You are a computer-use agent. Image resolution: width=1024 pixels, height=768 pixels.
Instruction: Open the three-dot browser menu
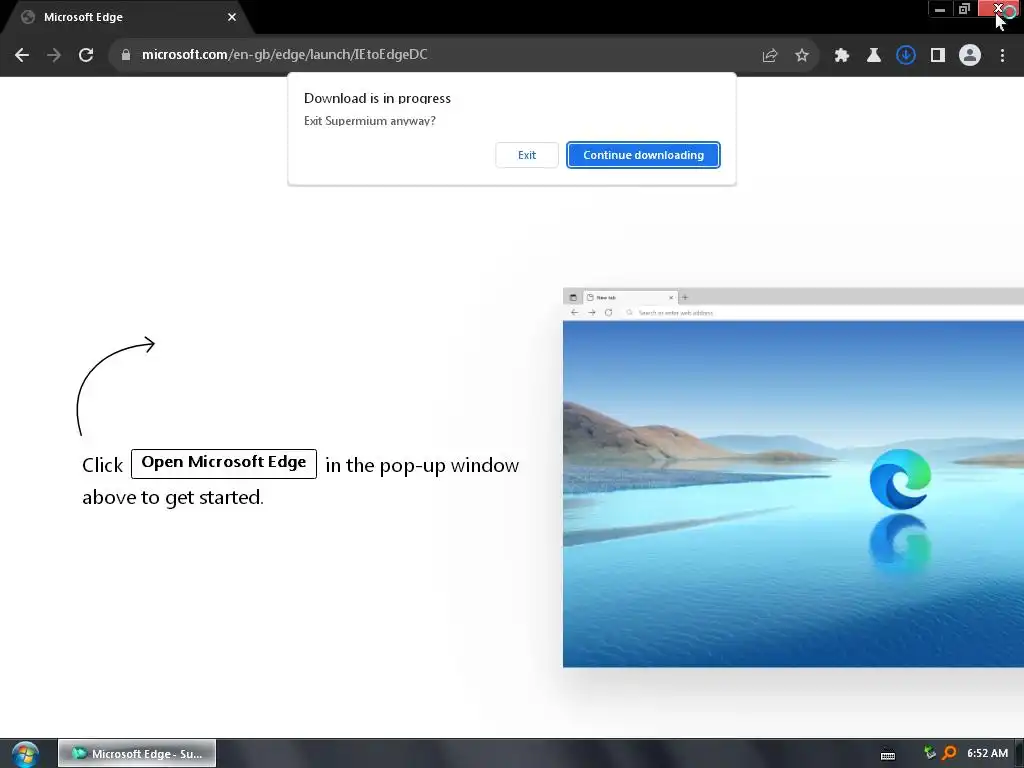tap(1002, 56)
